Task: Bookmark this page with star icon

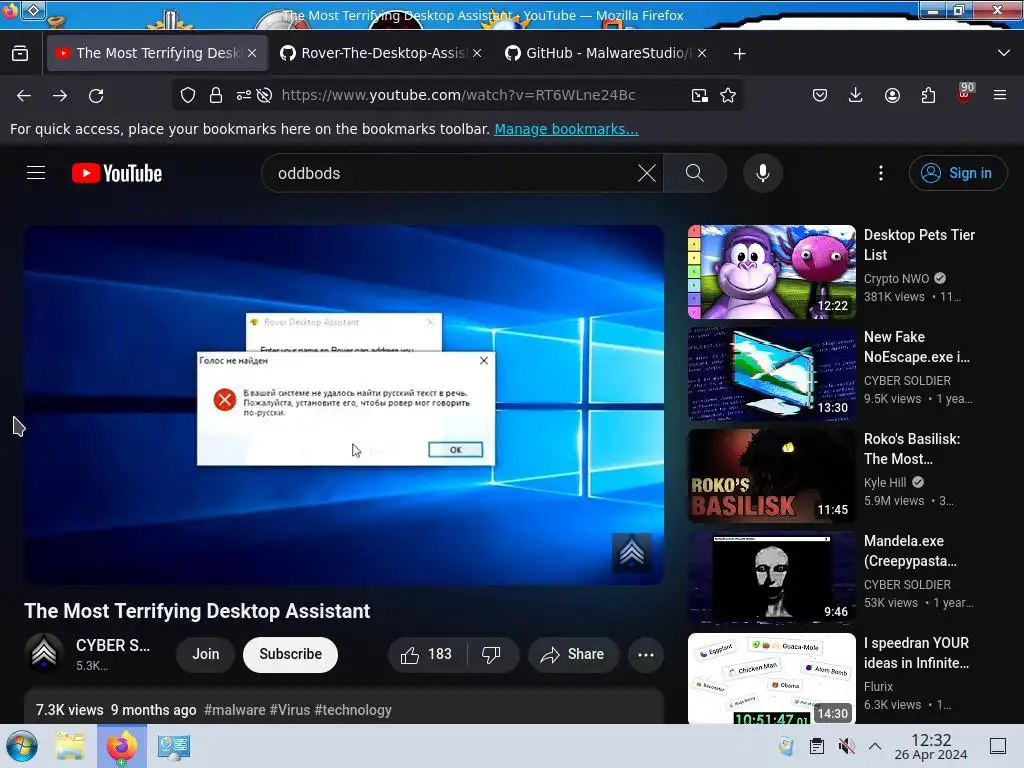Action: 728,95
